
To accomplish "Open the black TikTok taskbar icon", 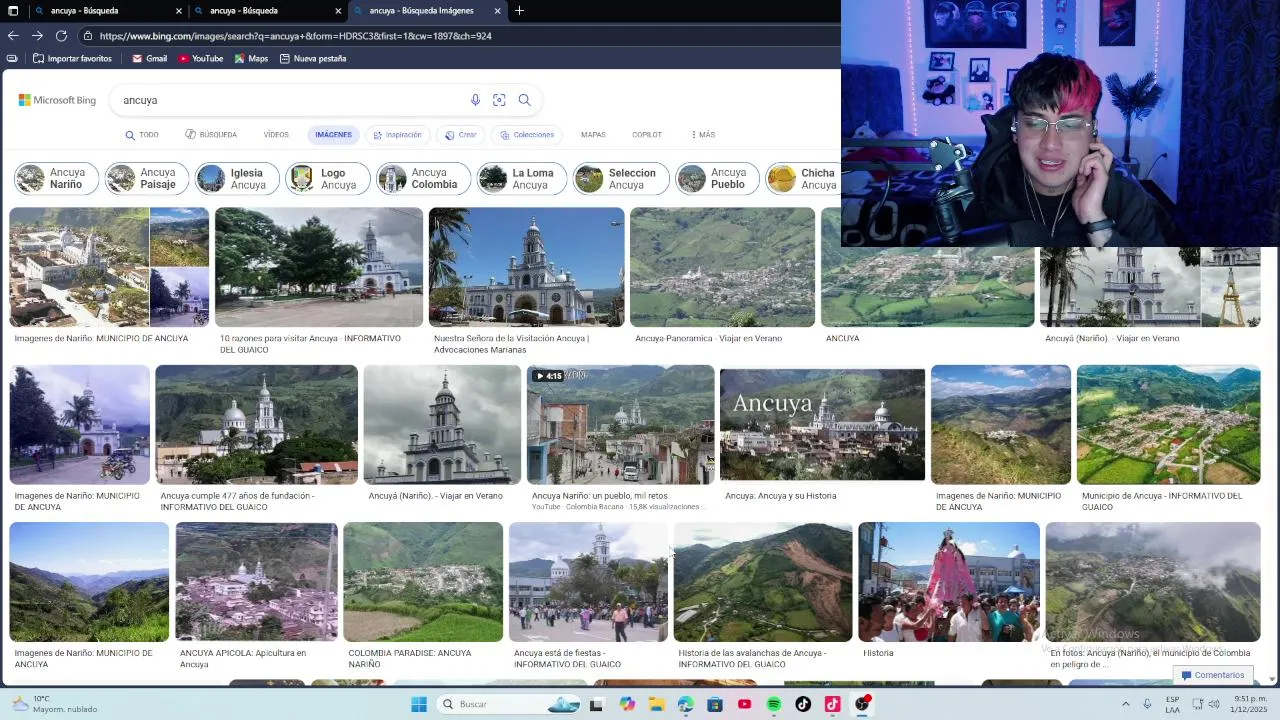I will pos(803,704).
